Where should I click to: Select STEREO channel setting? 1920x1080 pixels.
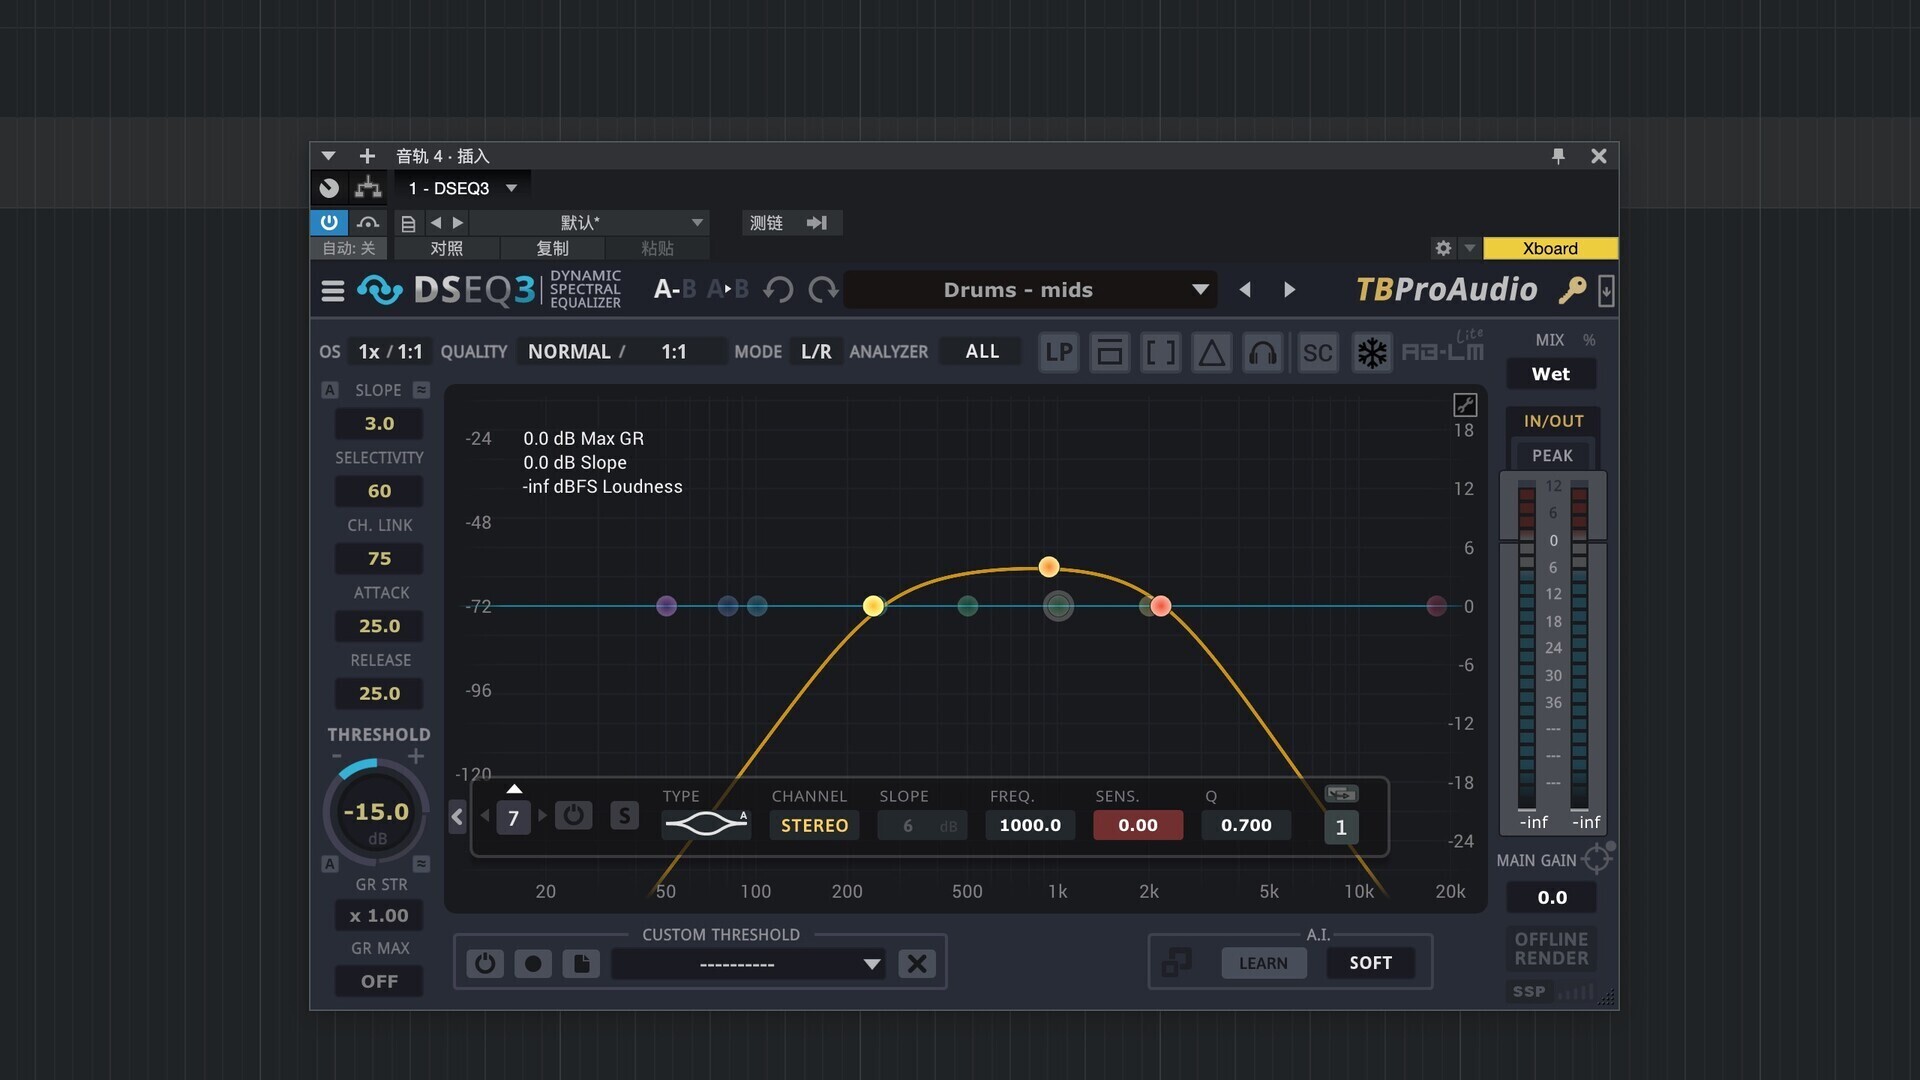pos(814,825)
